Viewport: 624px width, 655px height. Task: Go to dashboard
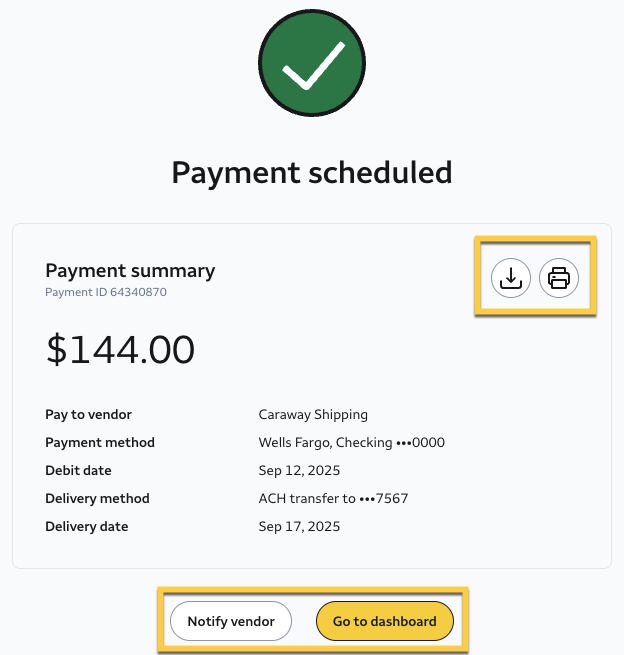[384, 621]
